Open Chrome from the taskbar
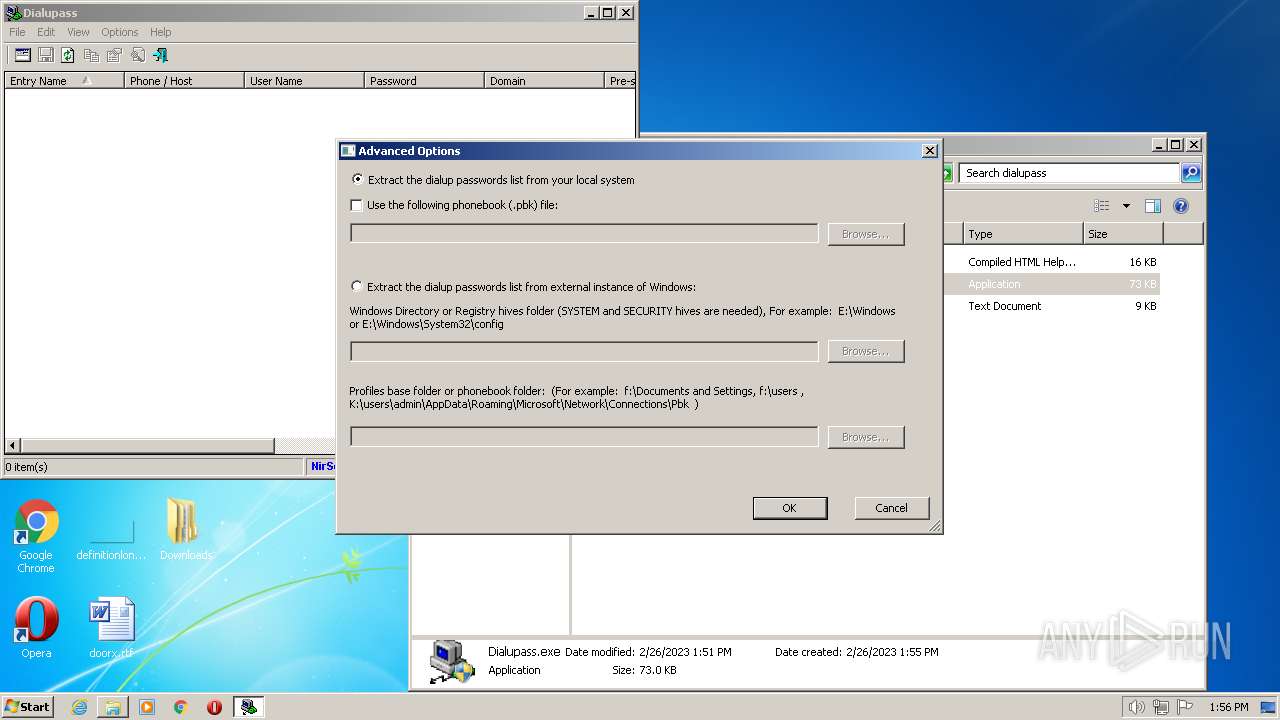The width and height of the screenshot is (1280, 720). coord(181,707)
